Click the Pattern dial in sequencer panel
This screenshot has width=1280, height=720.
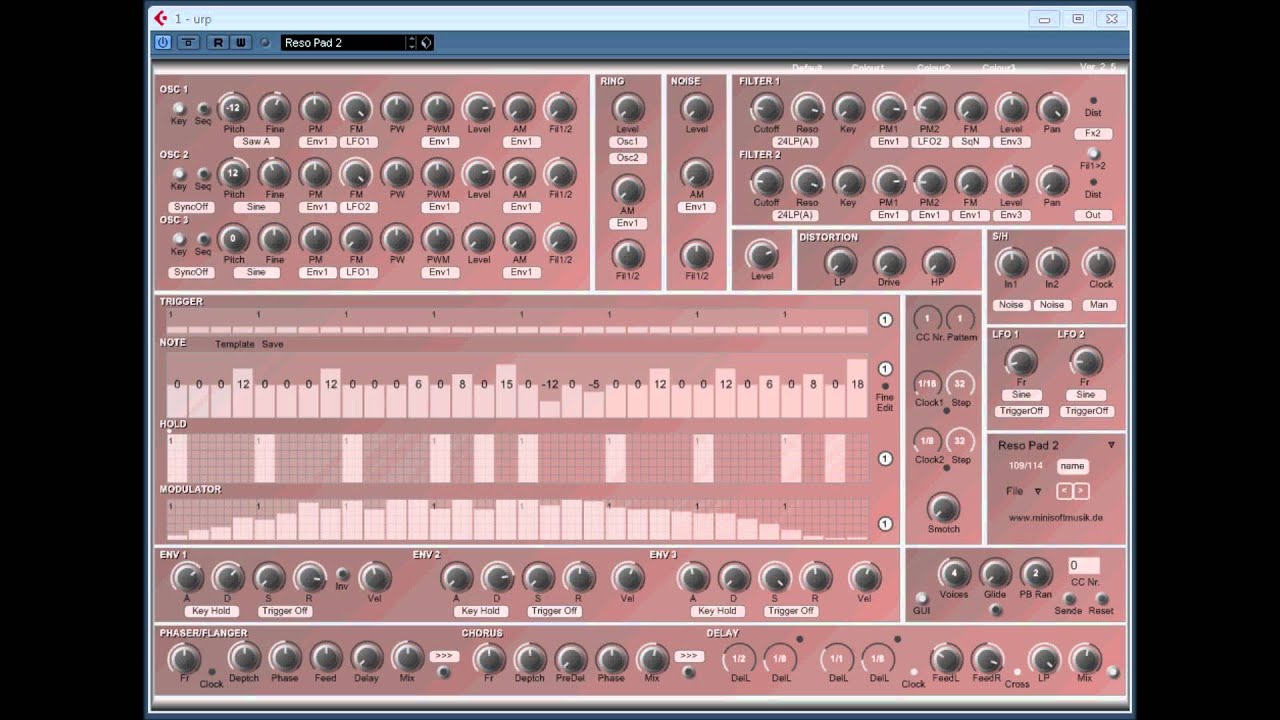tap(961, 319)
